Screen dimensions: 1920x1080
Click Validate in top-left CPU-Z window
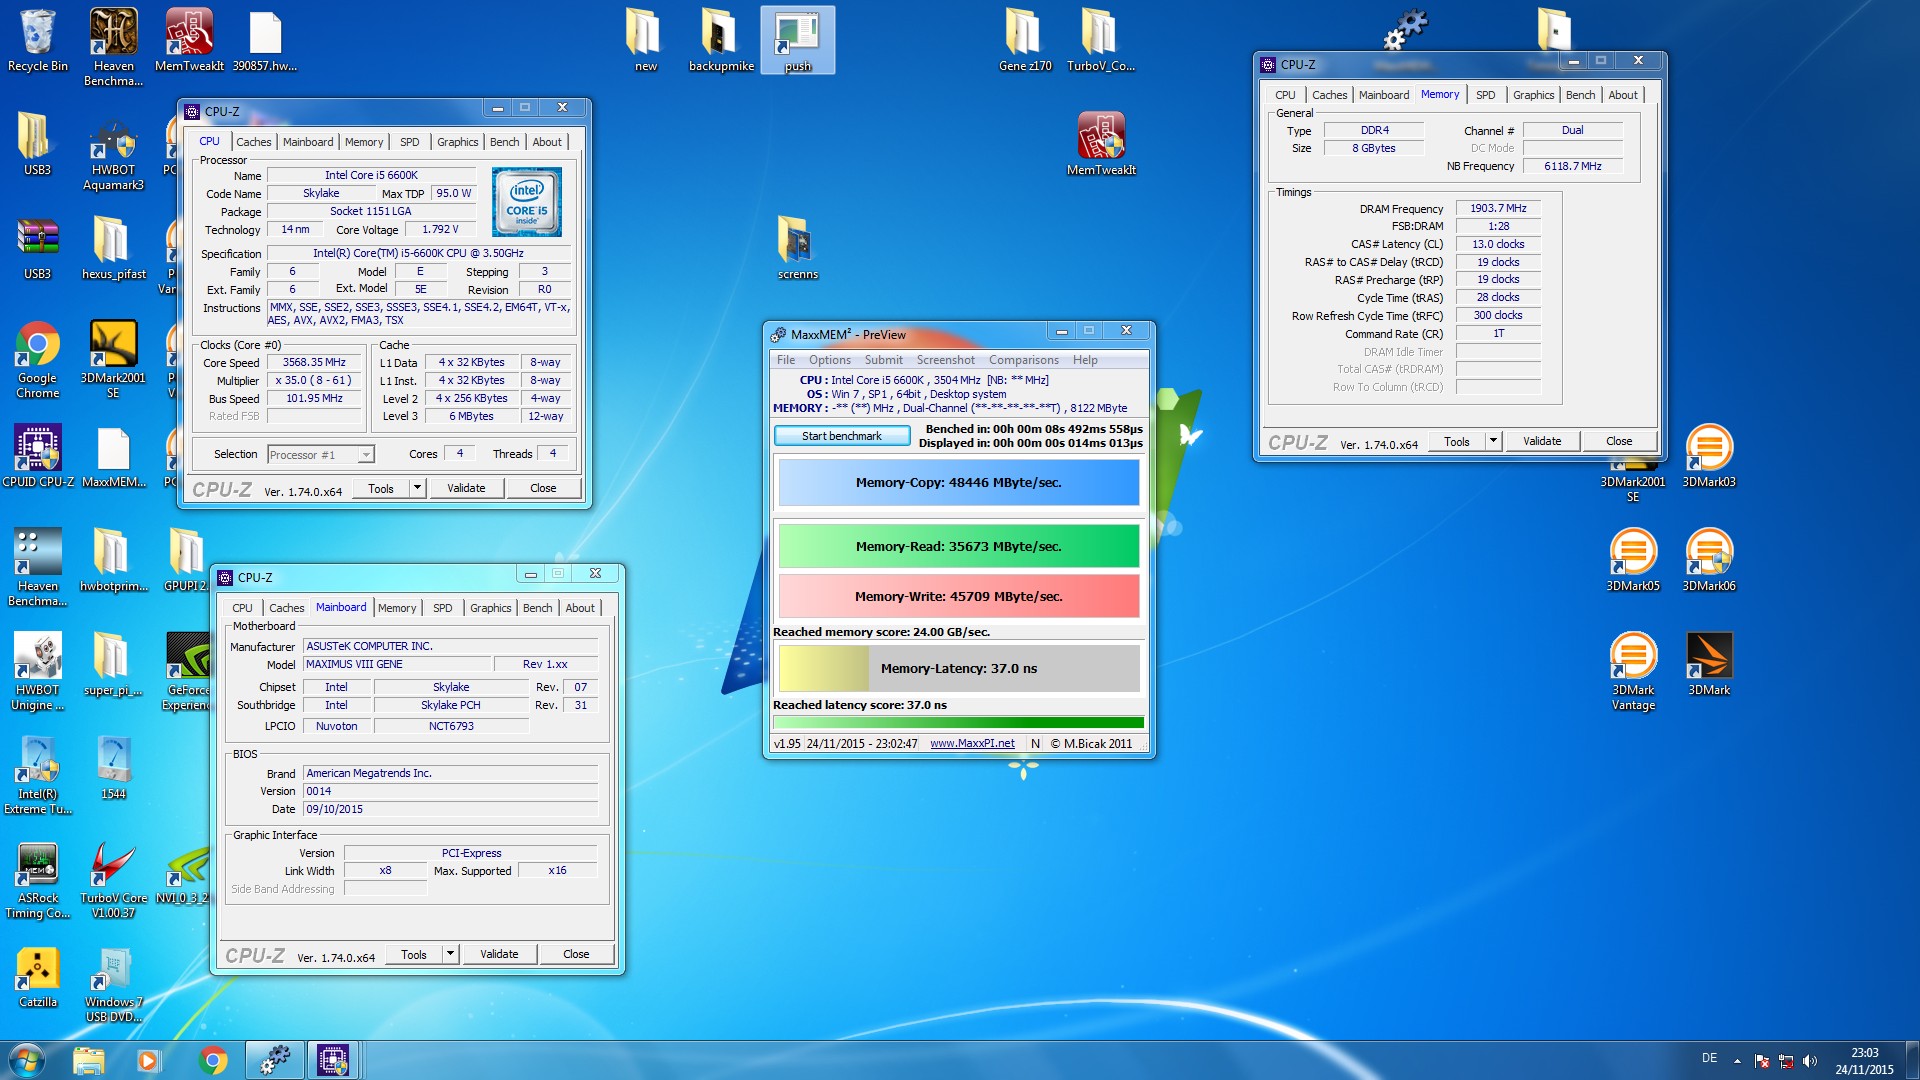coord(466,488)
